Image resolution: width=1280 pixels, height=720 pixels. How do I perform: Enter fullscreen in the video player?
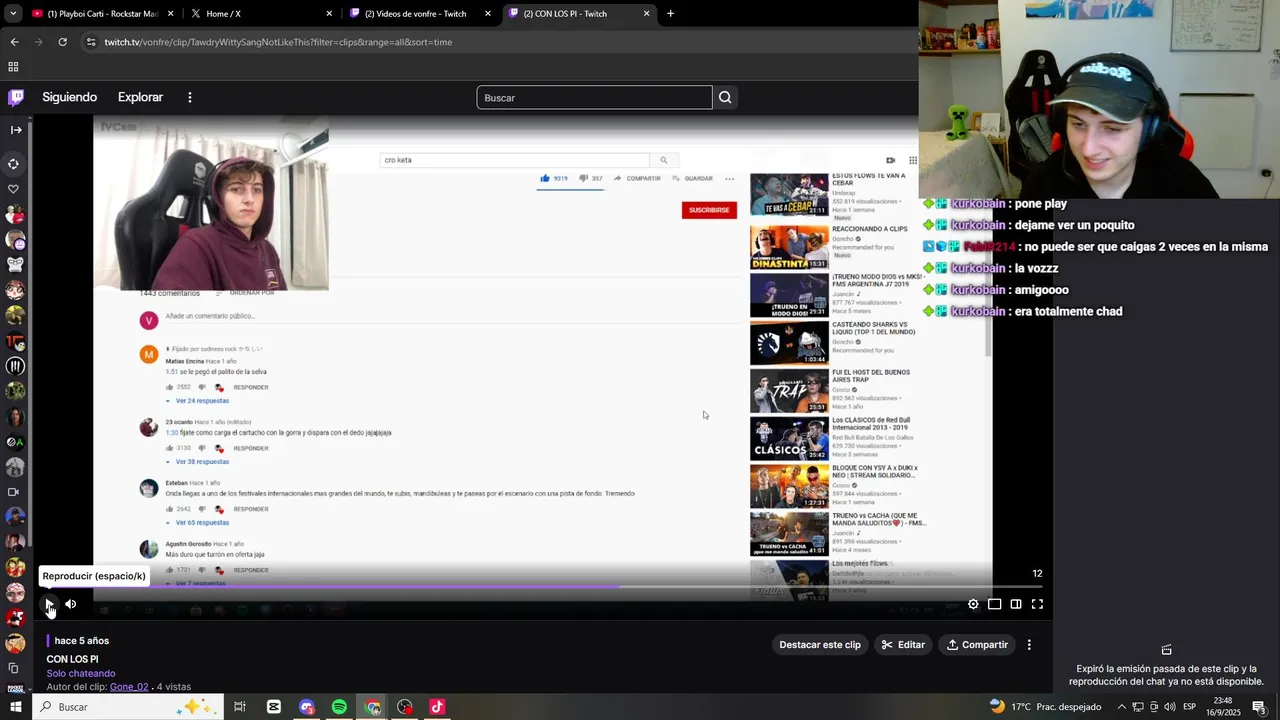pyautogui.click(x=1037, y=604)
